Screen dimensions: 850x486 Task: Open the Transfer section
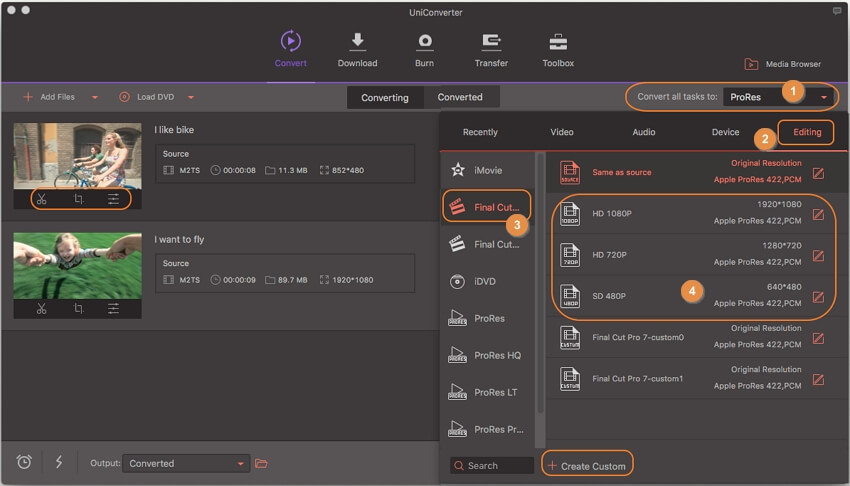491,49
